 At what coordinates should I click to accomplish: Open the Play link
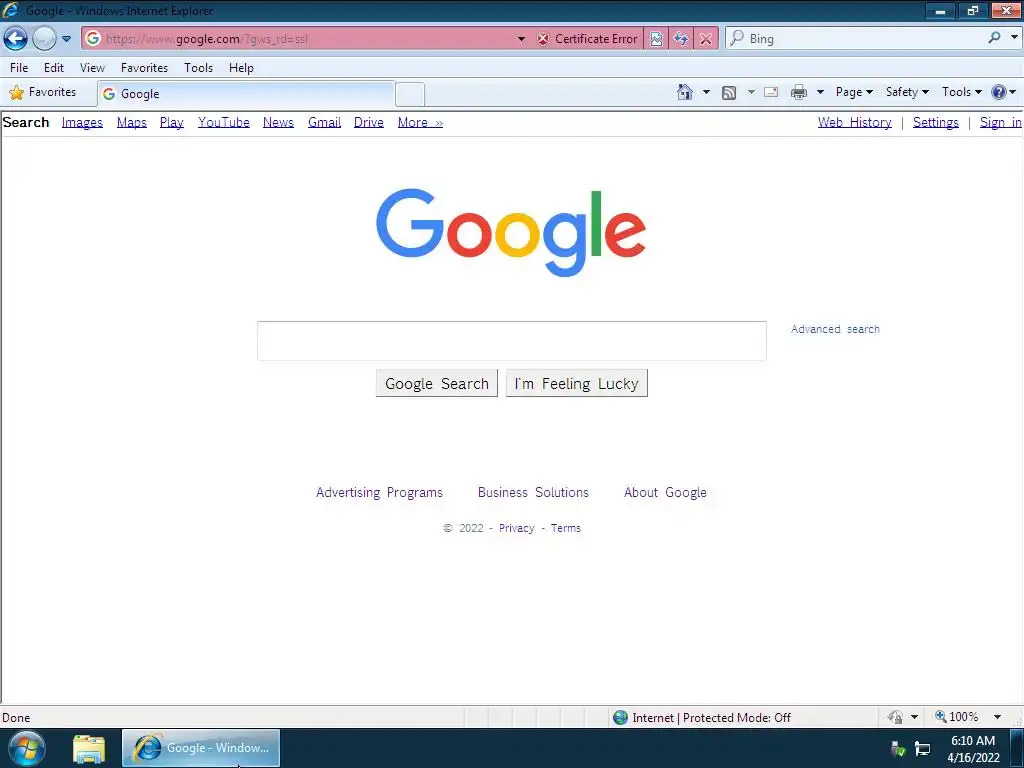pyautogui.click(x=172, y=123)
